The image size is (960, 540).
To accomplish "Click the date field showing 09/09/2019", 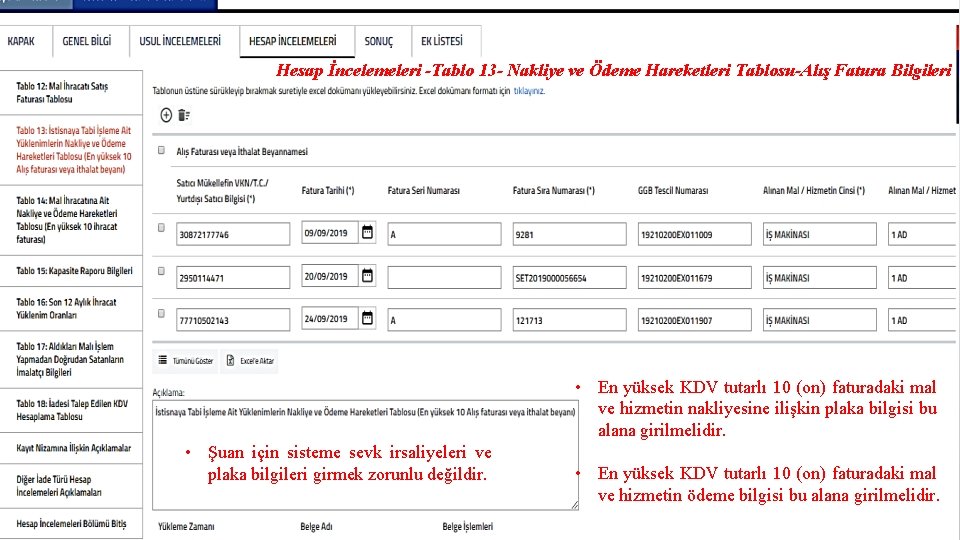I will point(329,233).
